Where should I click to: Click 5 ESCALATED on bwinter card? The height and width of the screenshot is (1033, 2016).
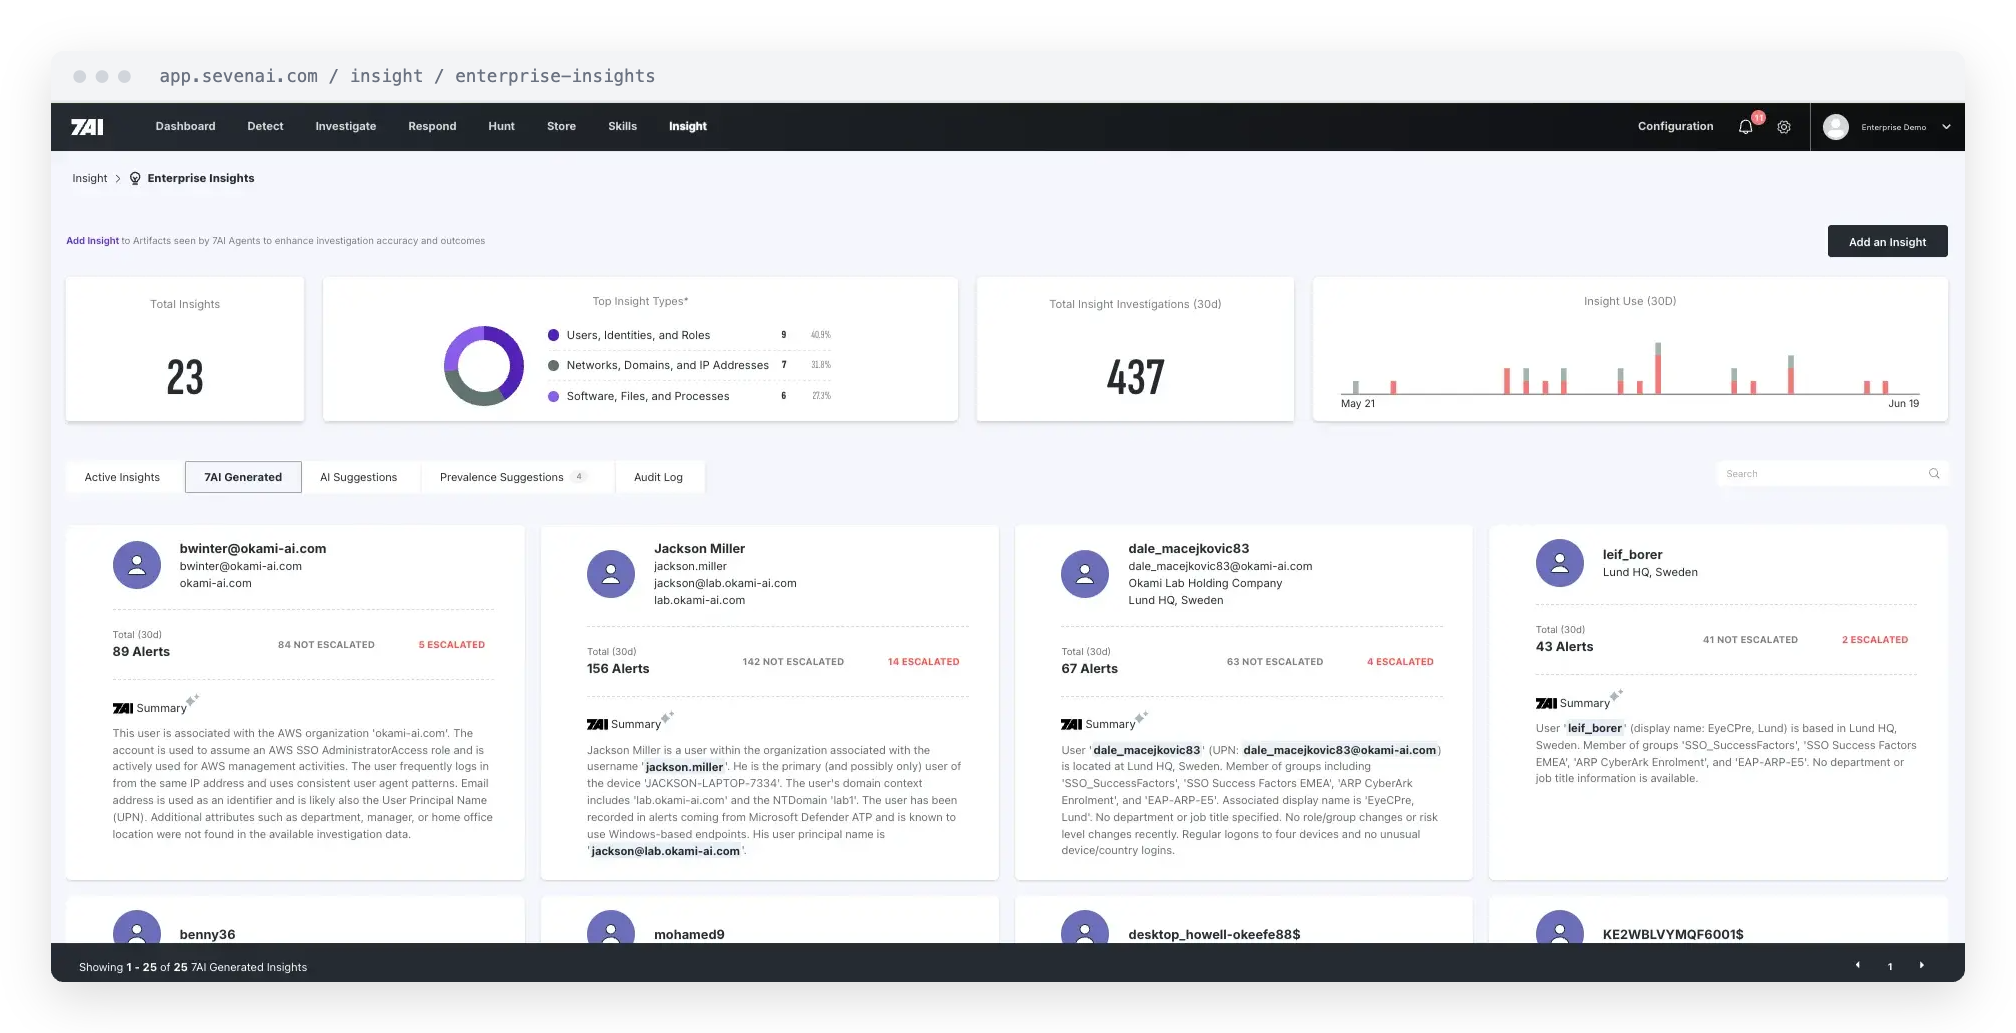coord(451,645)
